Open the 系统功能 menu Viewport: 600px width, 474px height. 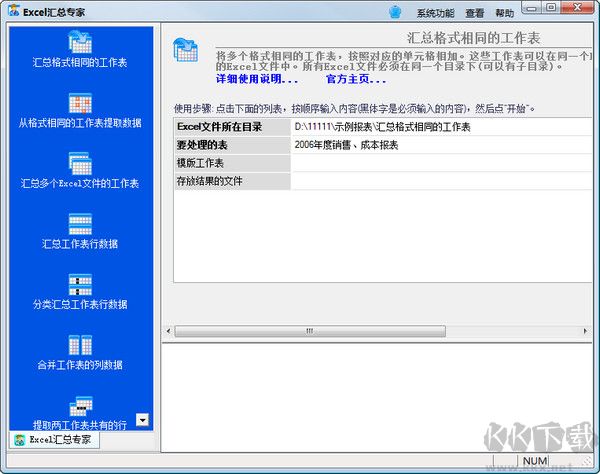[x=435, y=13]
